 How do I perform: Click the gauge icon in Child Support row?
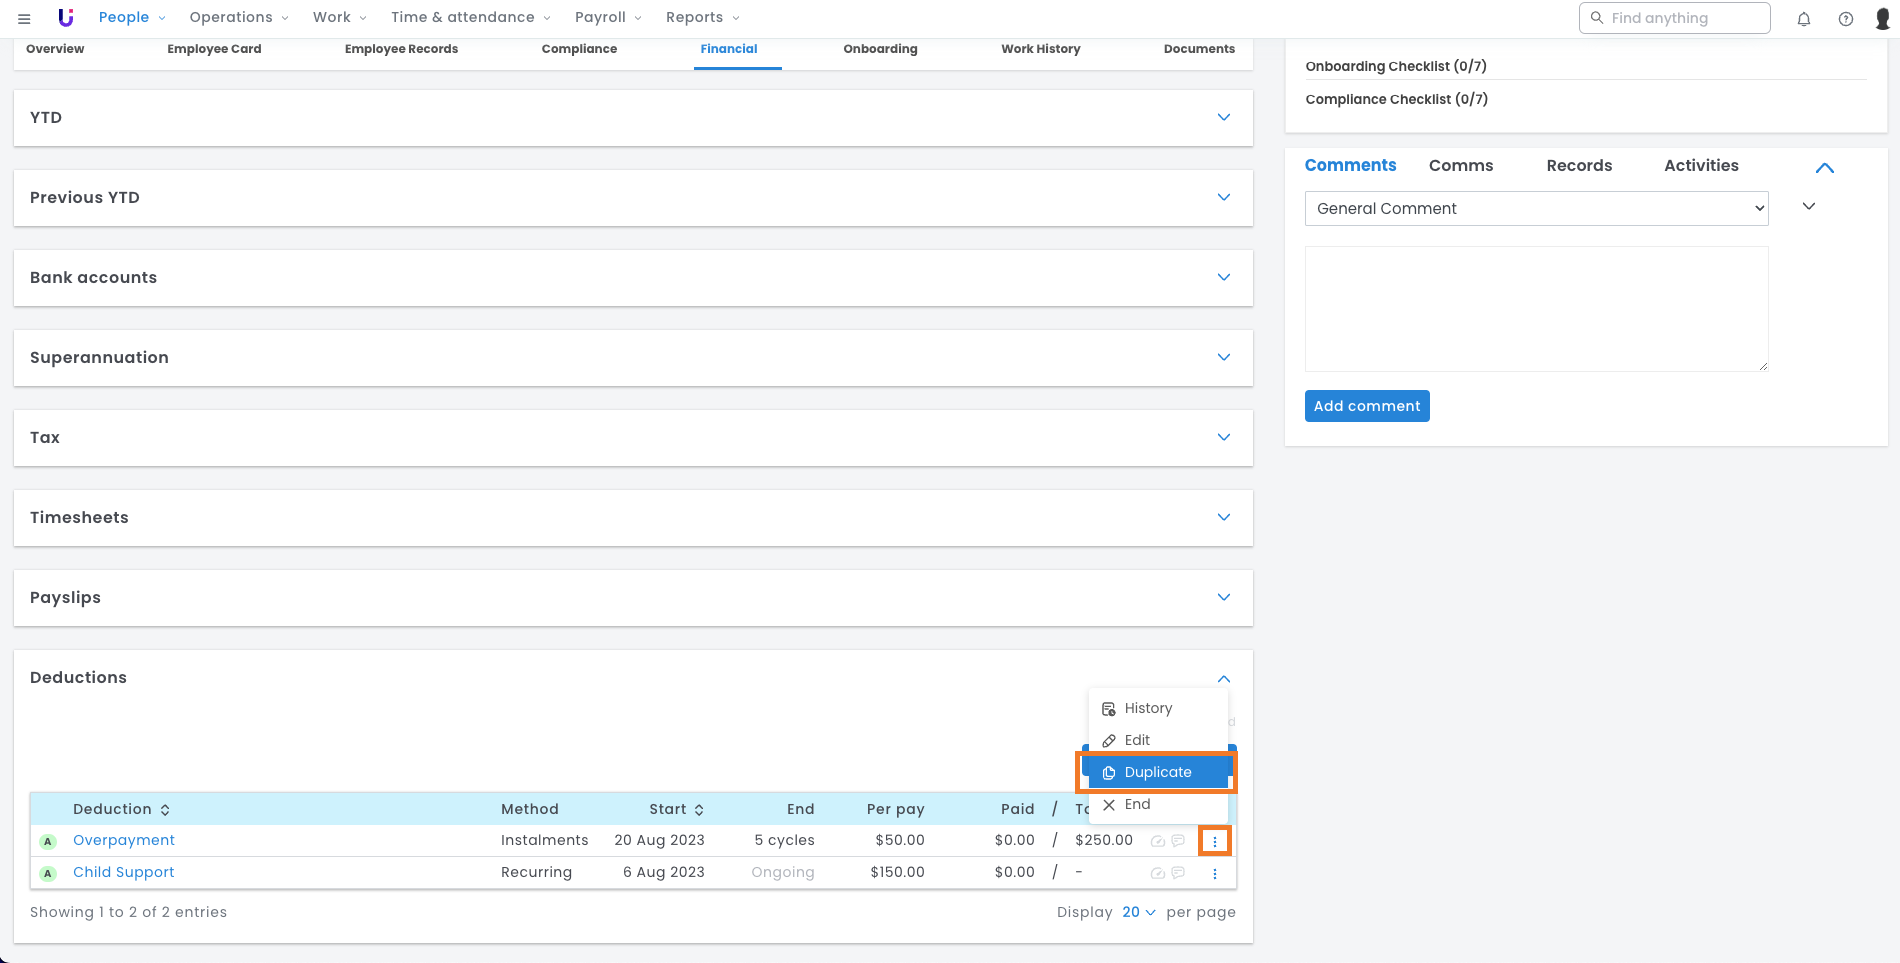[1158, 873]
